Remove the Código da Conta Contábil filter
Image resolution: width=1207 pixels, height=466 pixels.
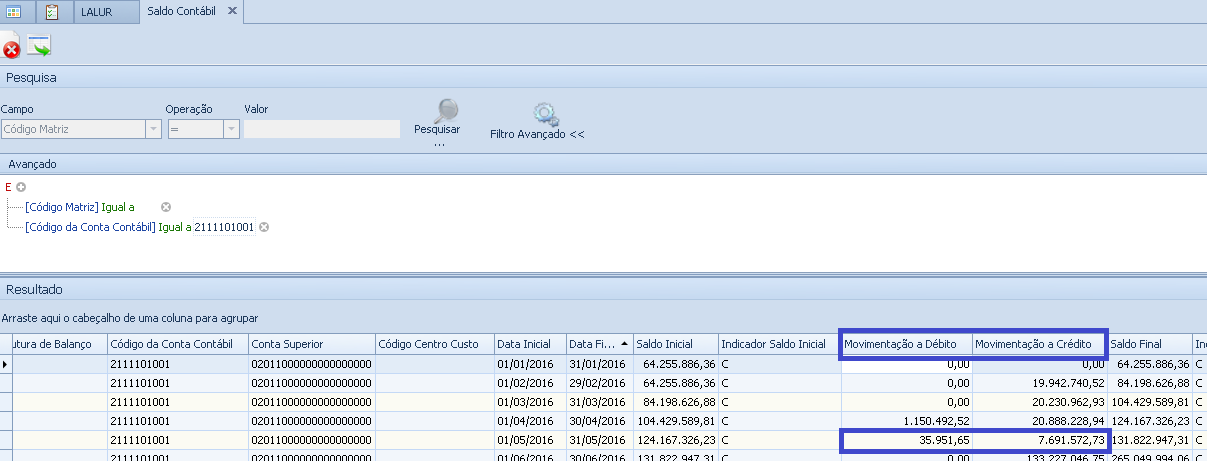tap(264, 227)
